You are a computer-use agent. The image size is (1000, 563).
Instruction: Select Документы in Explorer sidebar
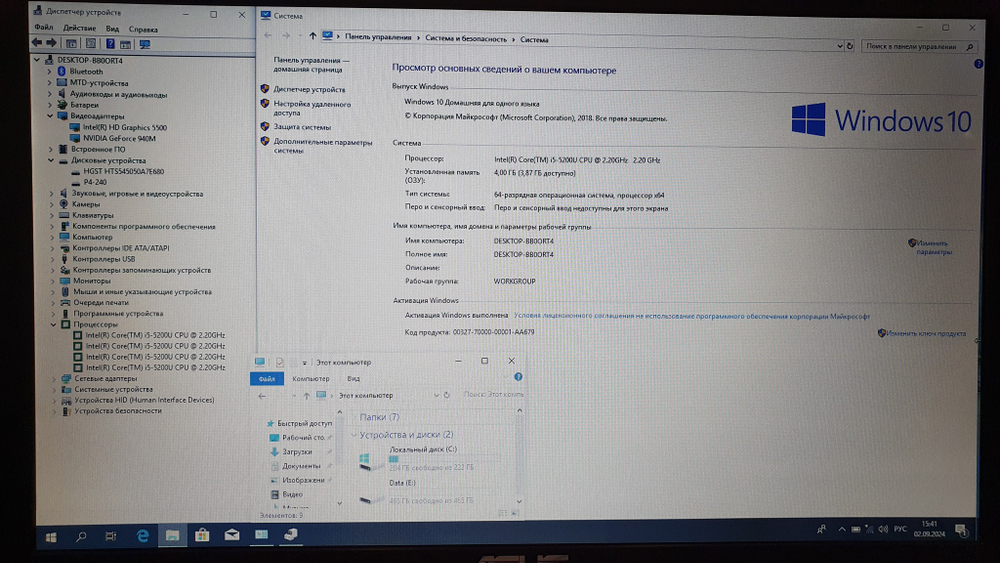301,466
